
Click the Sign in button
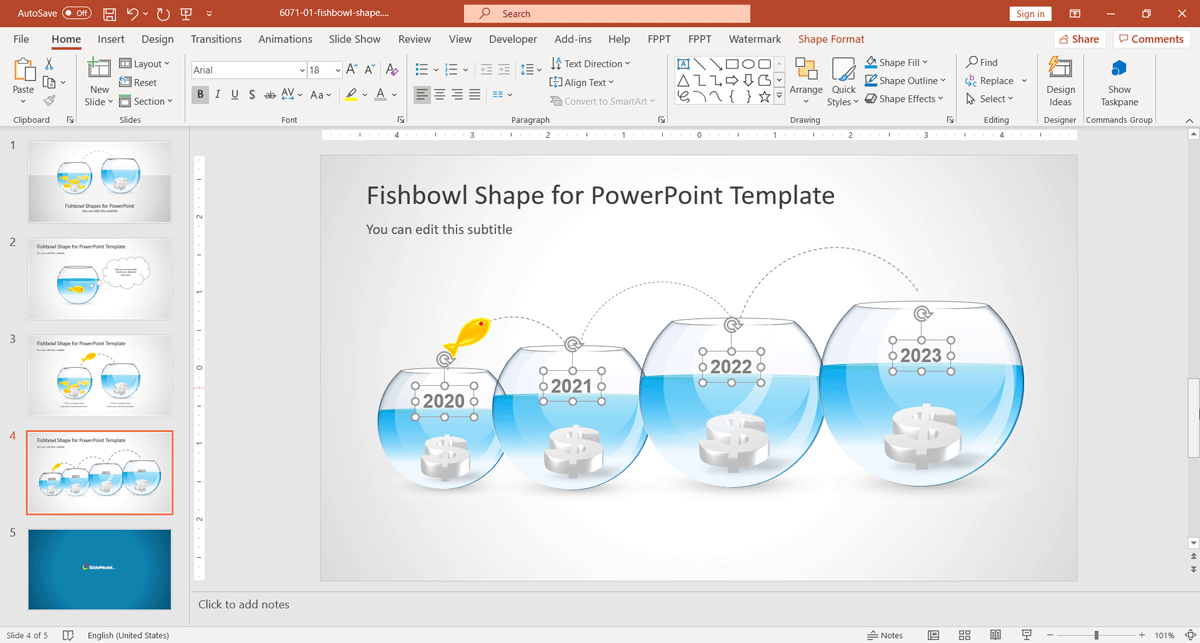click(x=1030, y=14)
